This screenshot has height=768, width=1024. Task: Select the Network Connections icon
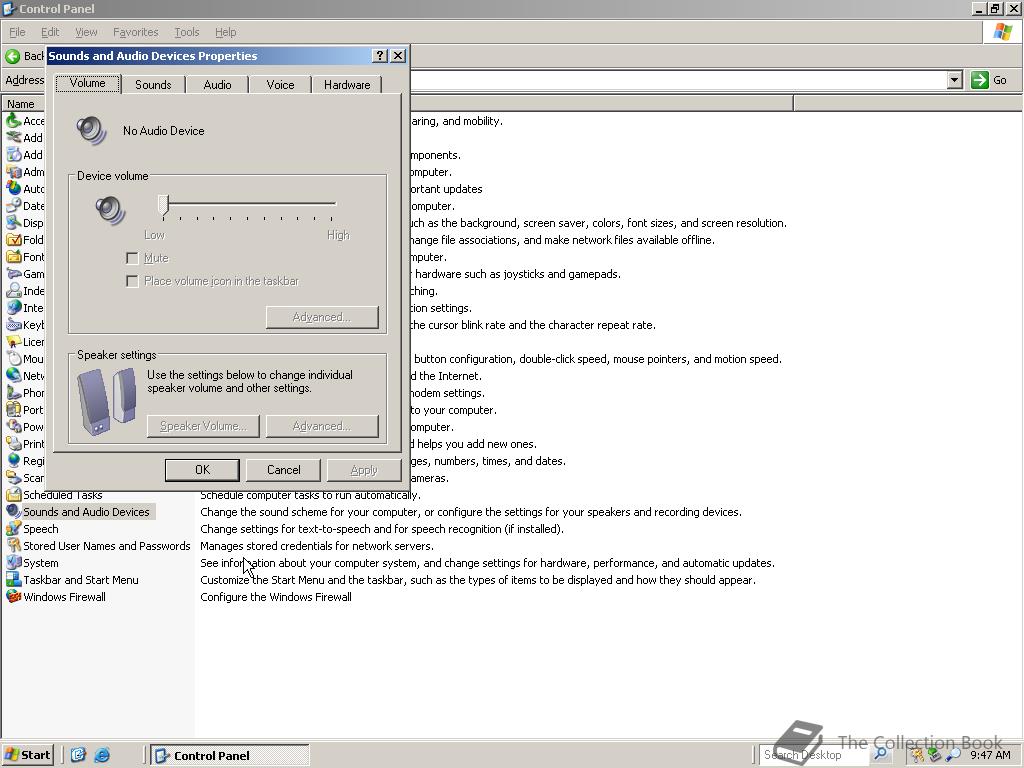[14, 376]
